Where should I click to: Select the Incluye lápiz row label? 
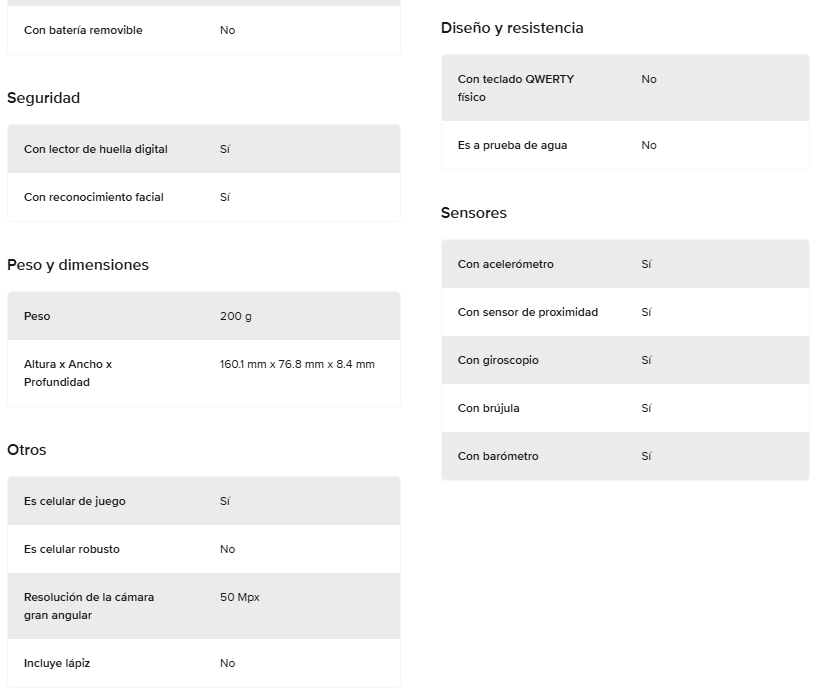tap(57, 663)
